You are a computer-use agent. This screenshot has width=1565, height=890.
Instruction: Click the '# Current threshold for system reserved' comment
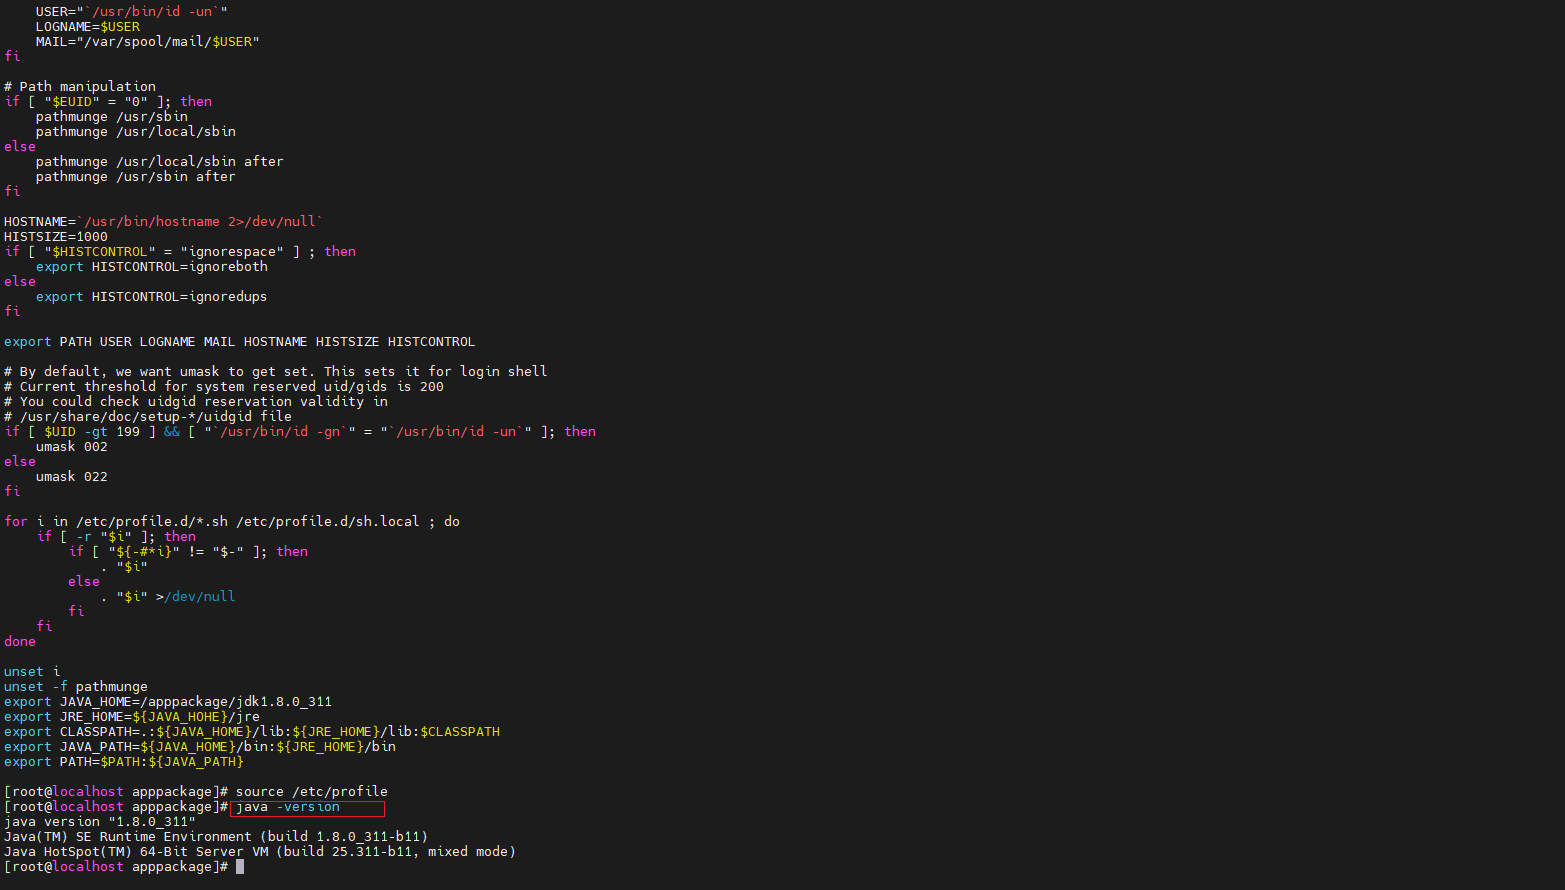click(x=224, y=387)
